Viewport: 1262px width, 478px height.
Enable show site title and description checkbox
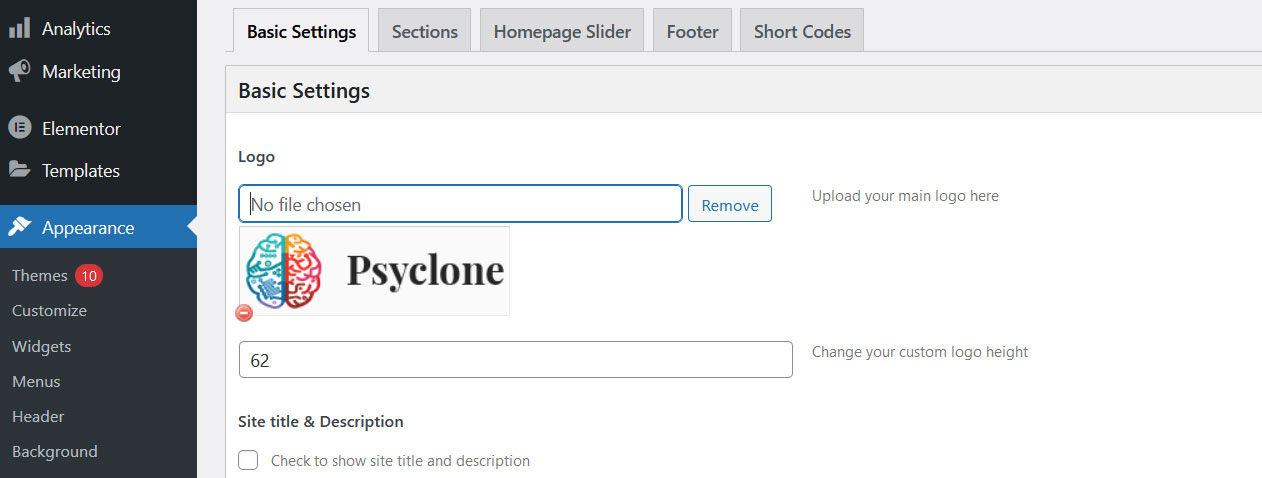[x=249, y=460]
